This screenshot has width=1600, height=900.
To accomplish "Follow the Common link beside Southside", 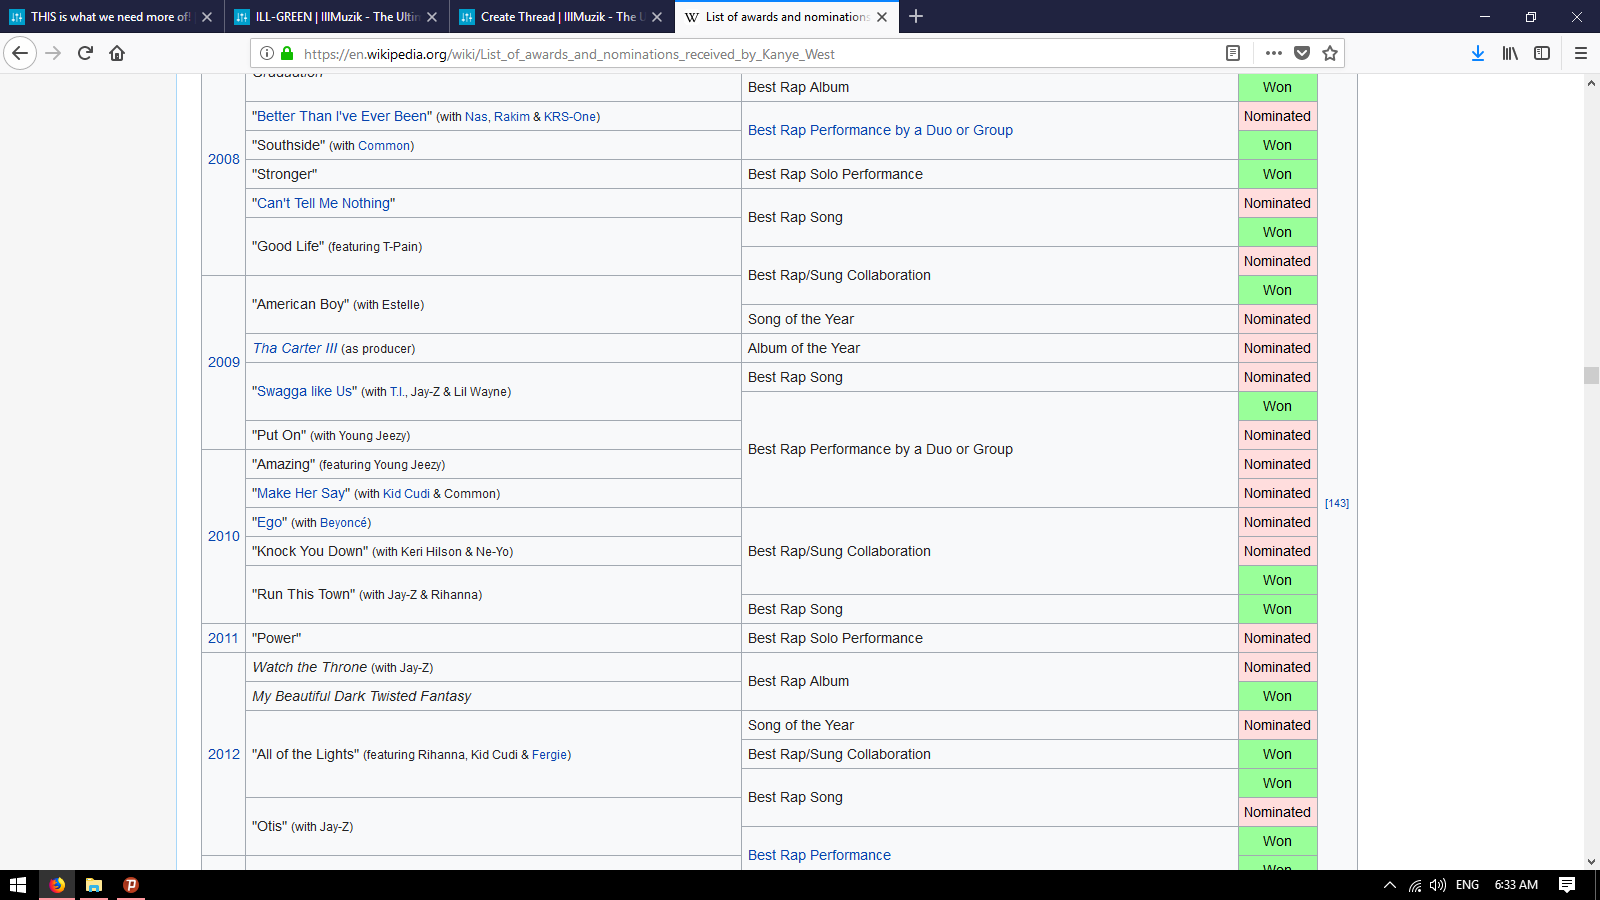I will pos(384,146).
